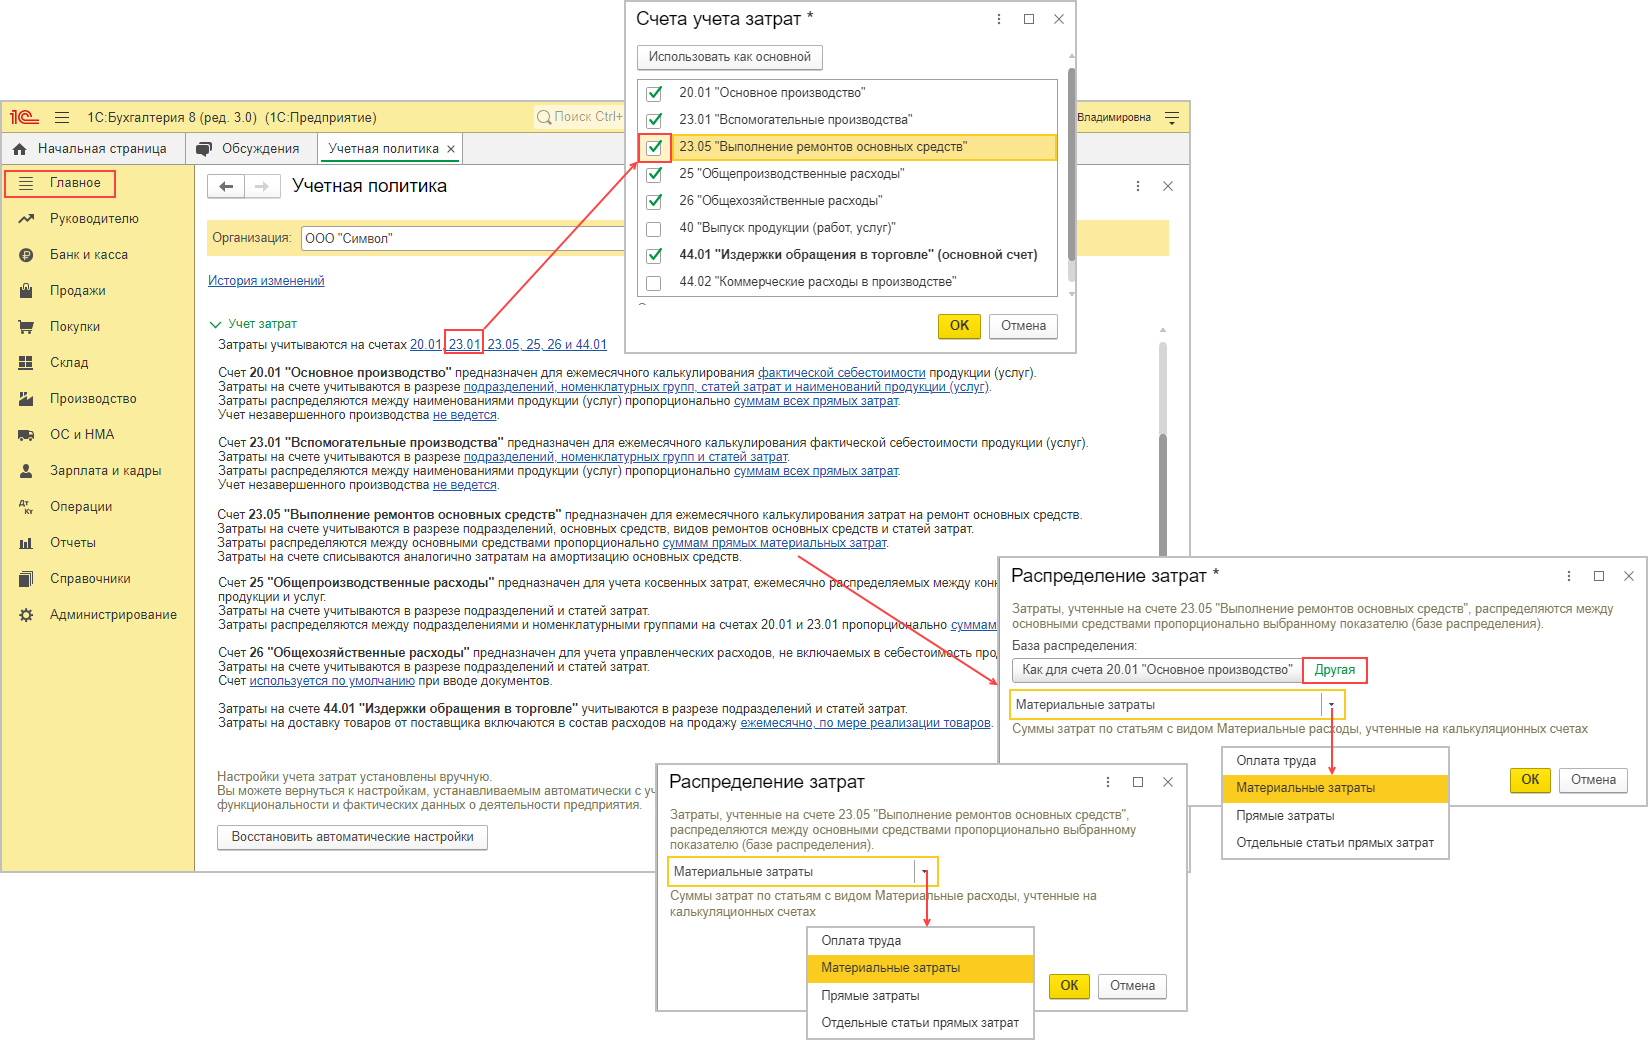This screenshot has width=1648, height=1040.
Task: Choose Отдельные статьи прямых затрат in upper list
Action: point(1335,843)
